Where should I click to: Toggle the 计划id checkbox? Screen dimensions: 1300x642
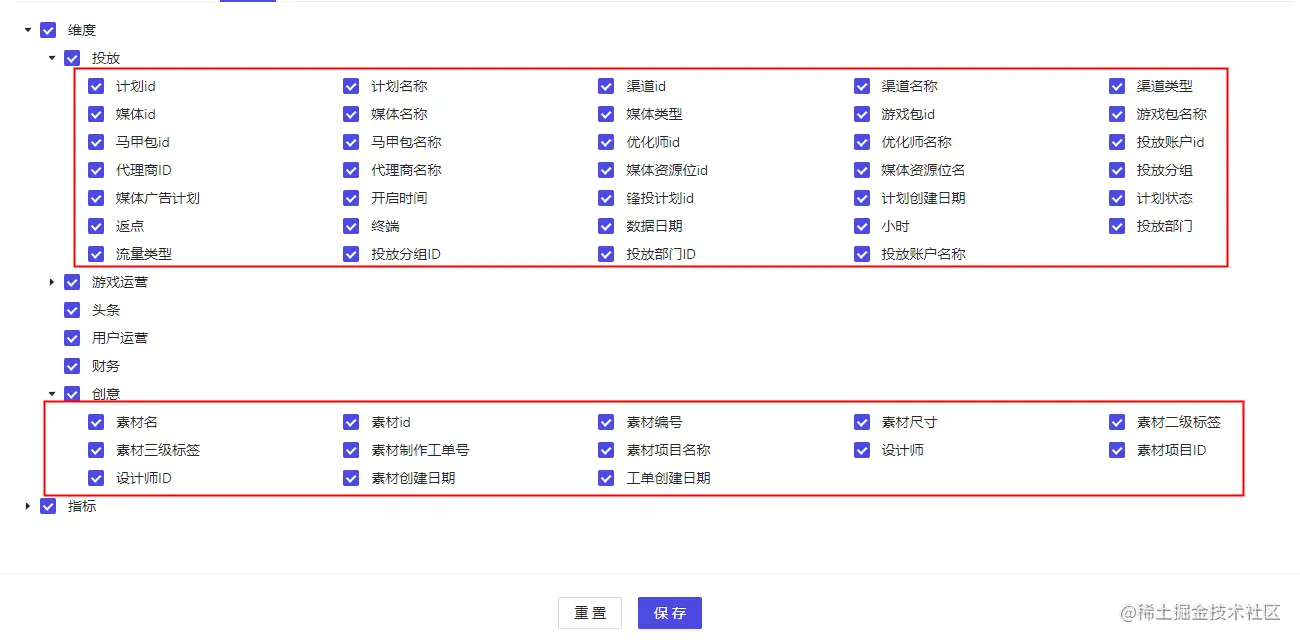96,86
